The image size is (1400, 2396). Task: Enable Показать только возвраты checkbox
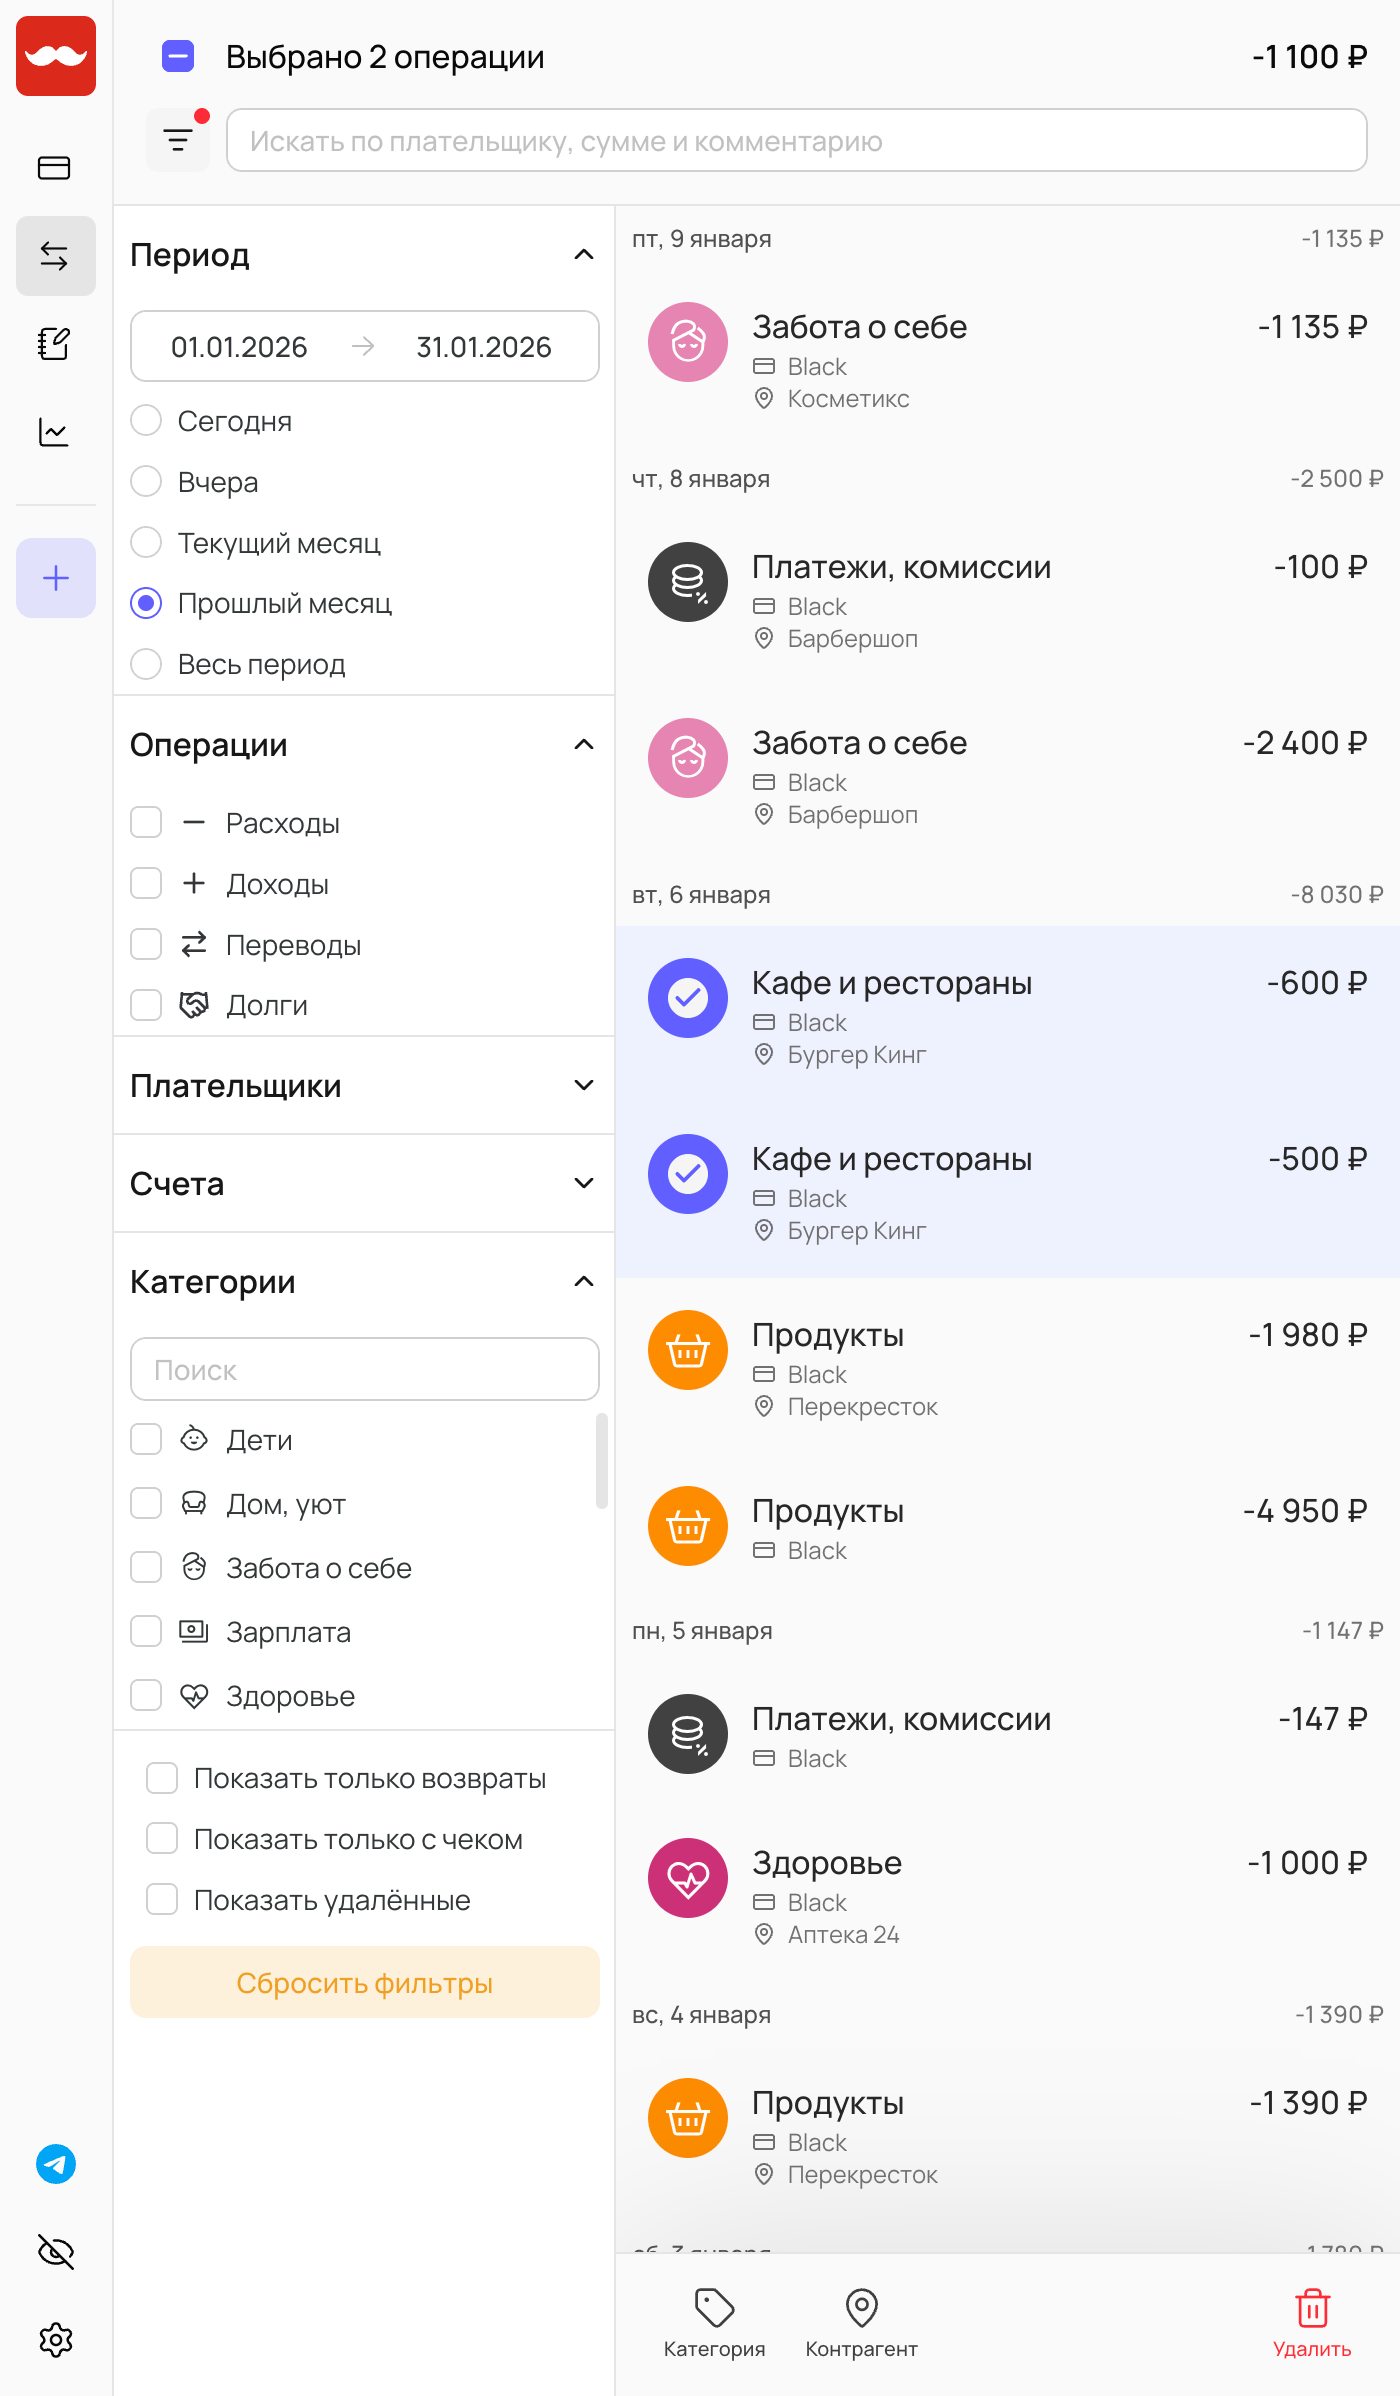click(162, 1778)
